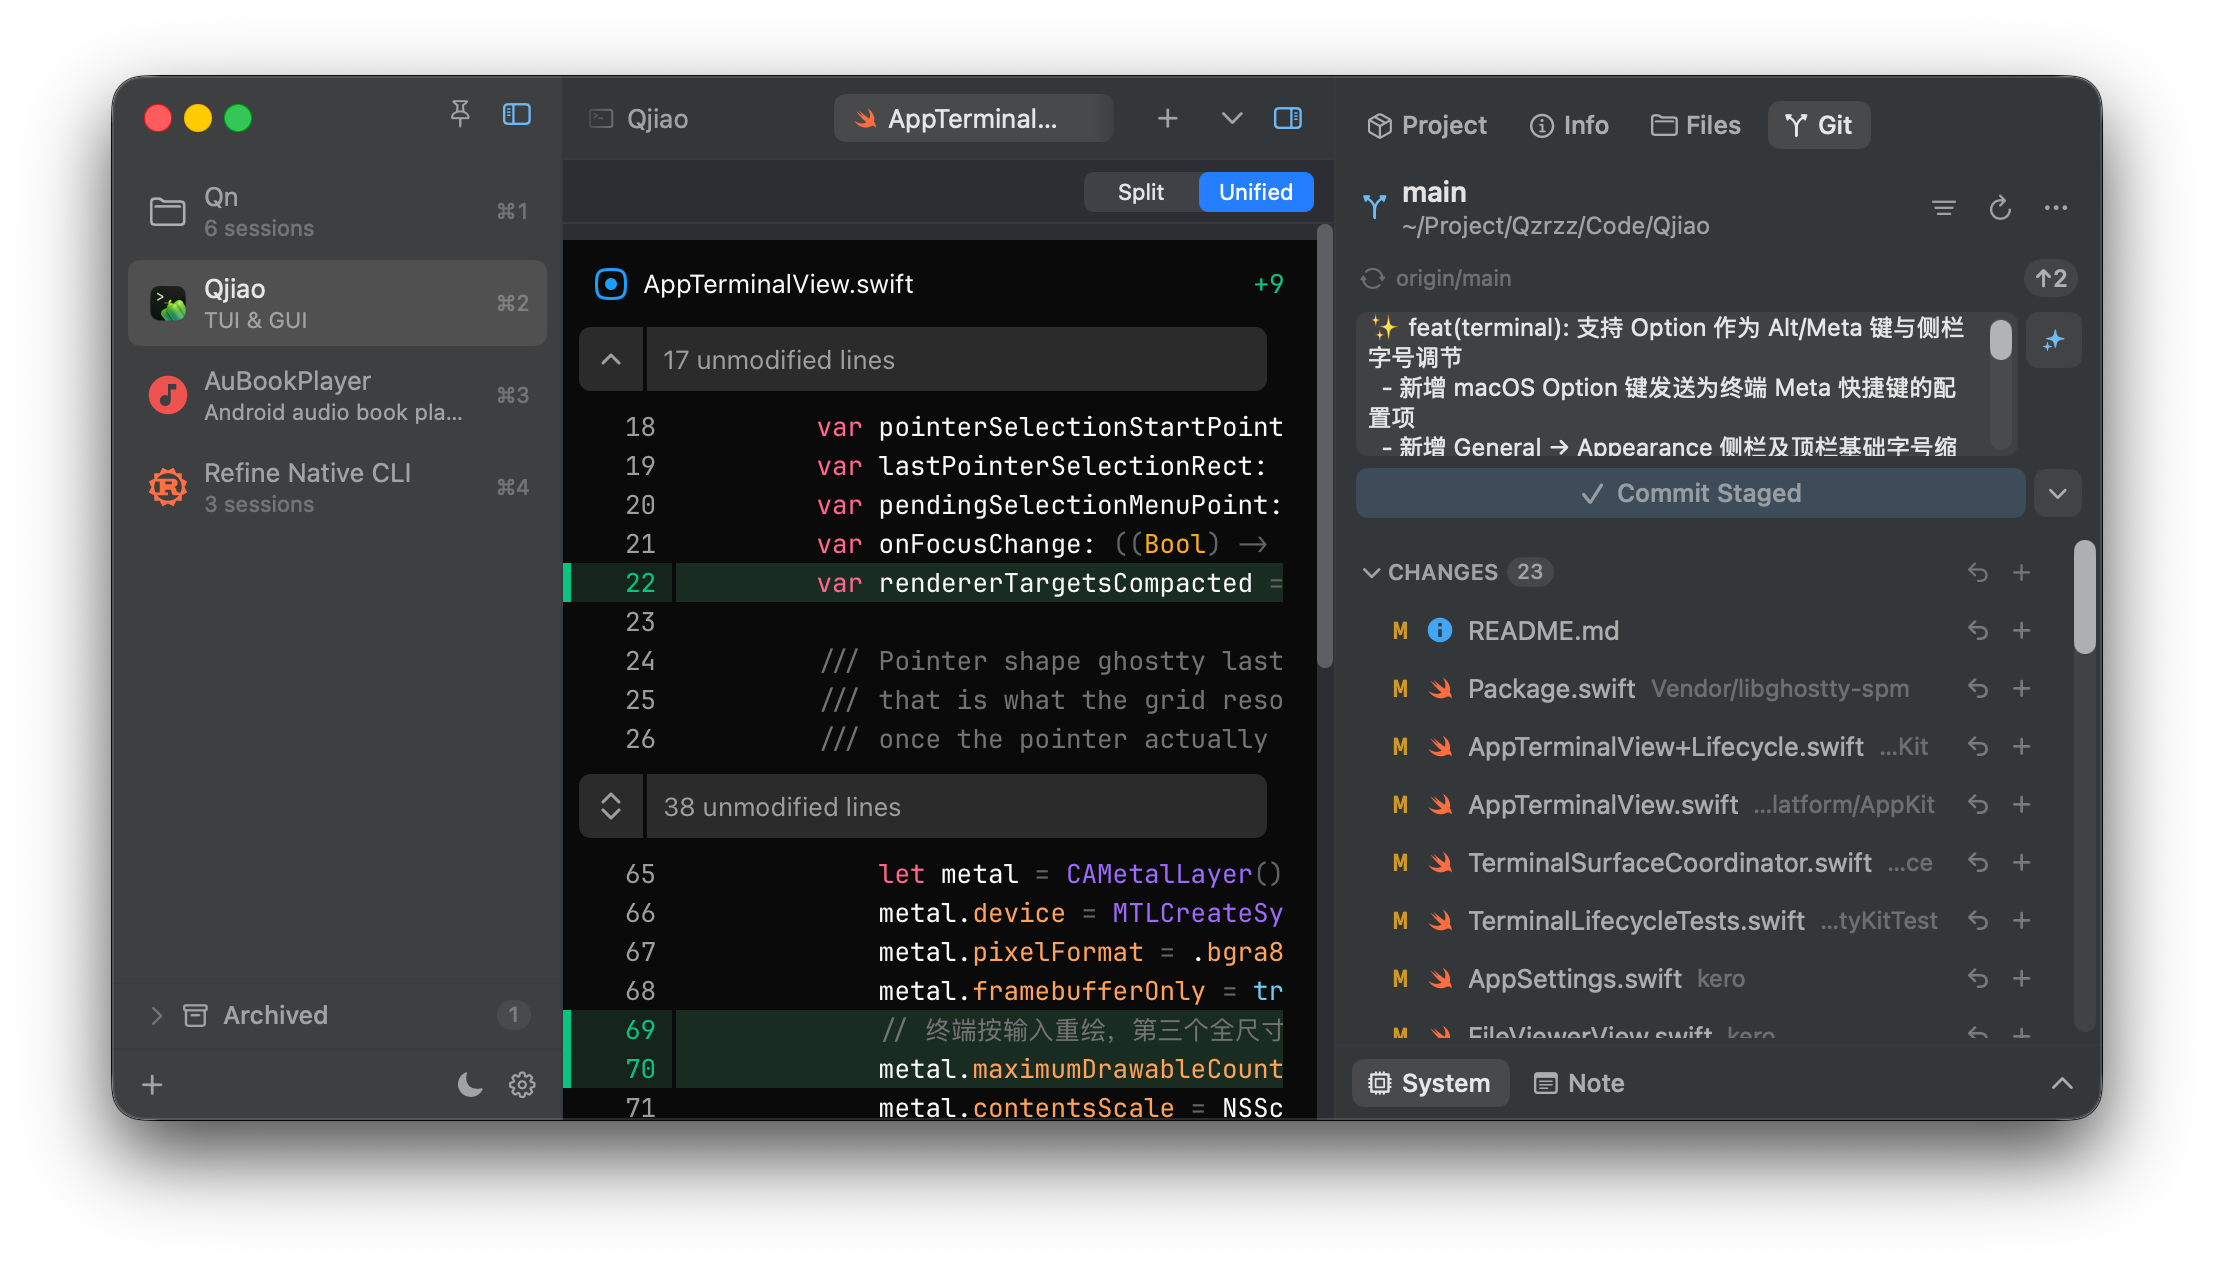The height and width of the screenshot is (1268, 2214).
Task: Discard changes to TerminalSurfaceCoordinator.swift
Action: [x=1977, y=862]
